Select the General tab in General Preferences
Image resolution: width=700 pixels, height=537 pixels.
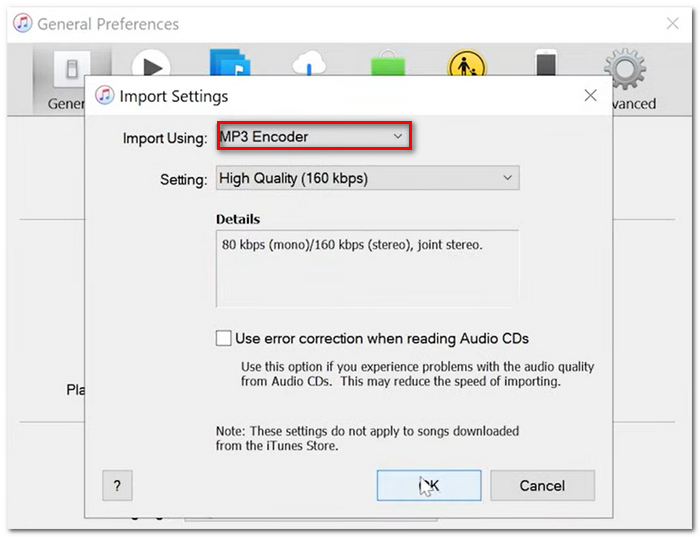pyautogui.click(x=71, y=69)
